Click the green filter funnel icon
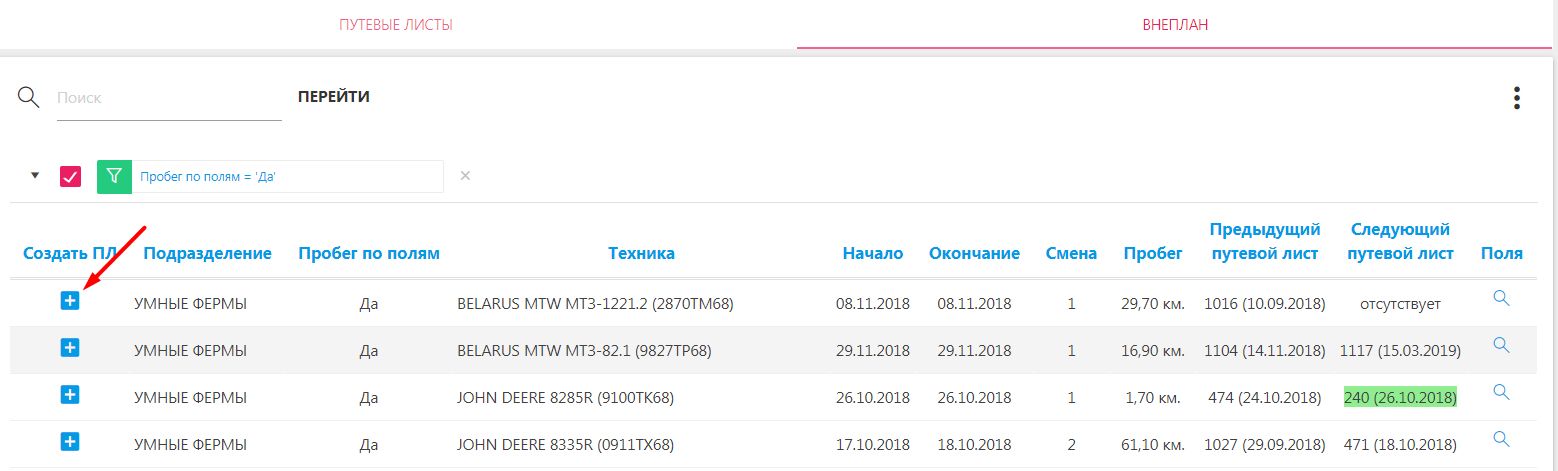The image size is (1558, 471). [115, 176]
